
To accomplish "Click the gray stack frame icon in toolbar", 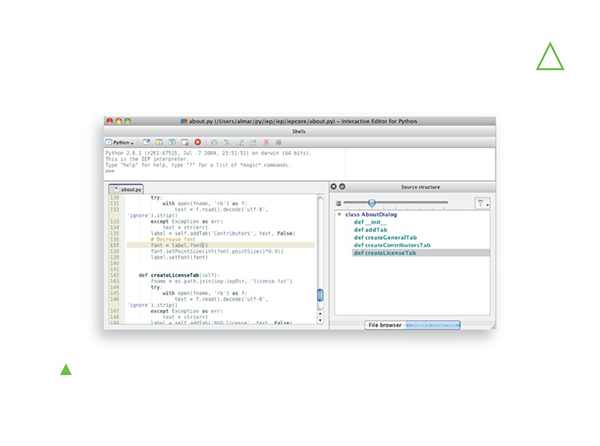I will [279, 142].
